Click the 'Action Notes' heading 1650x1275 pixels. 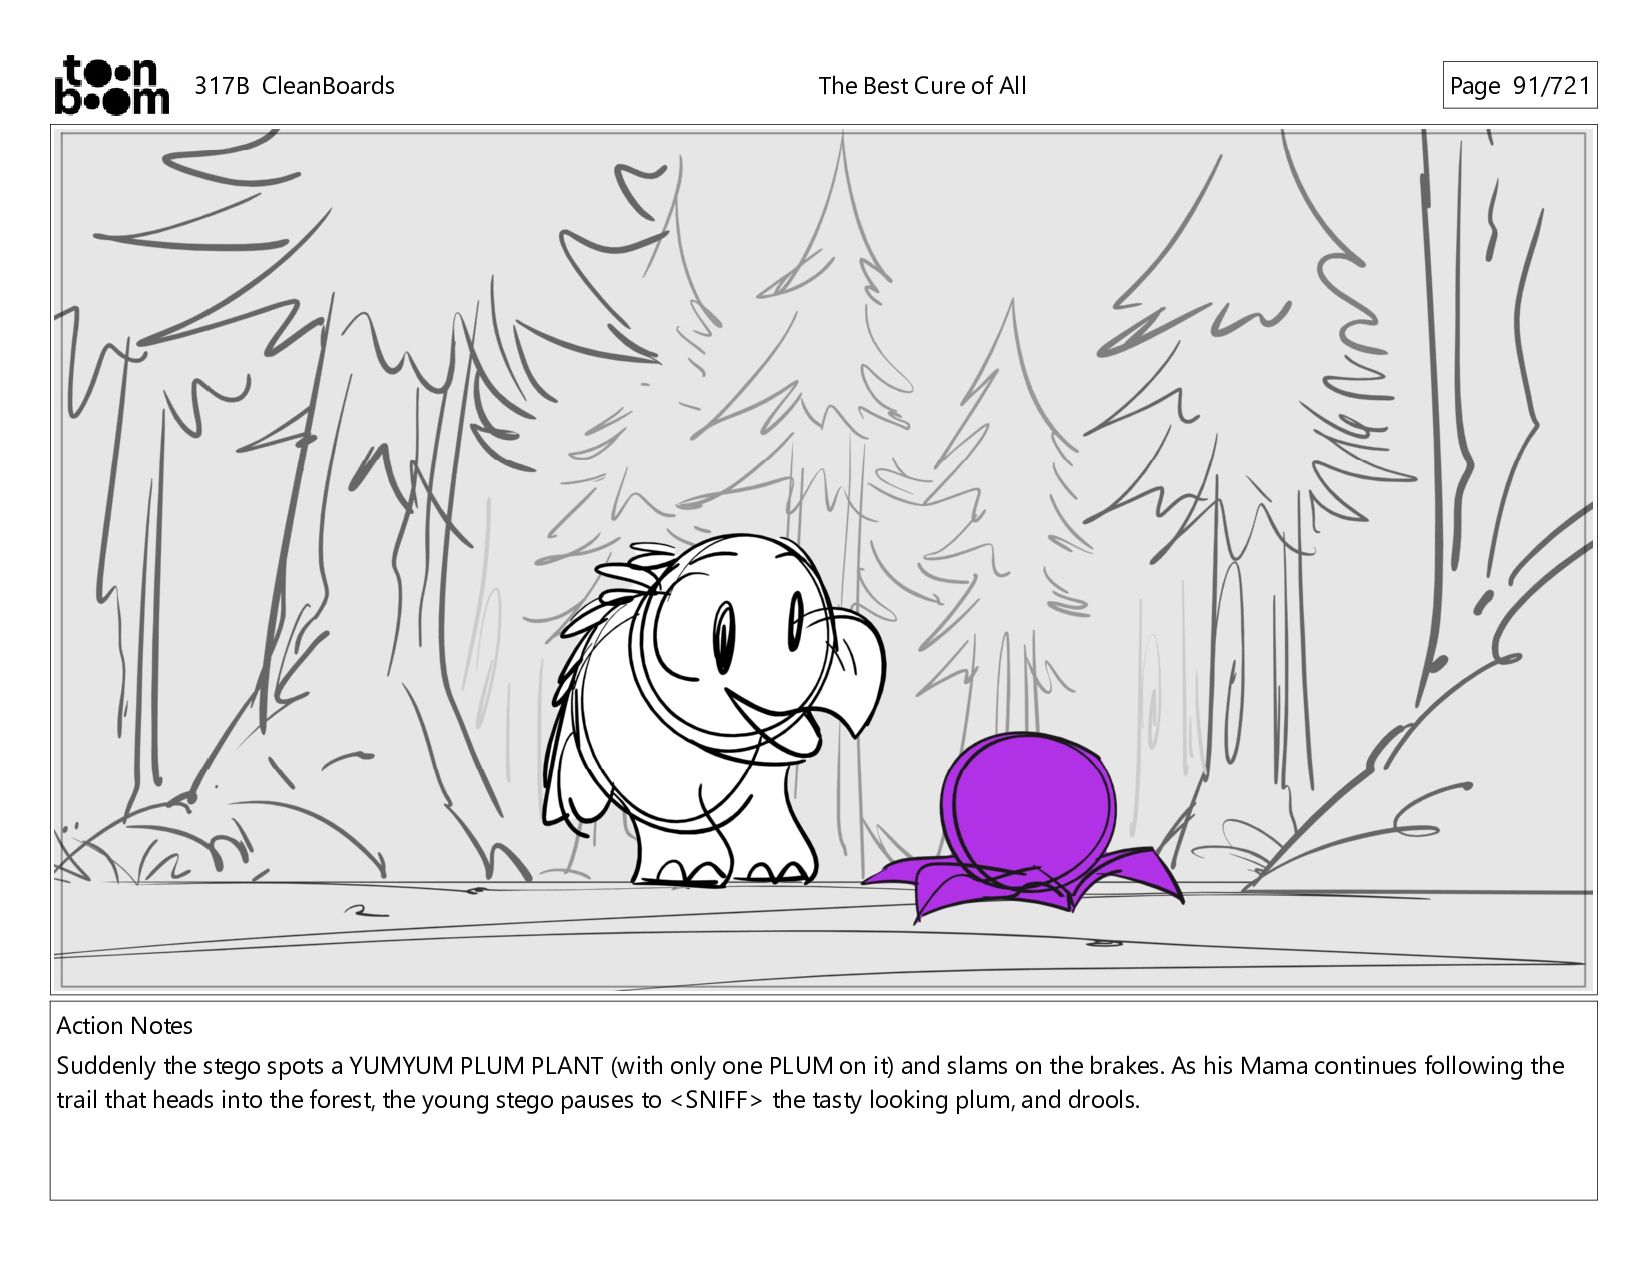pos(125,1026)
